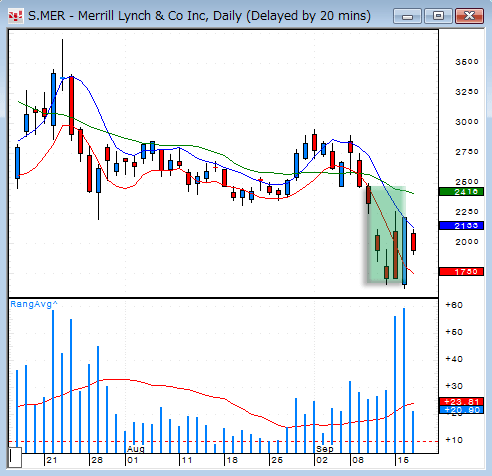Maximize the Merrill Lynch chart window
This screenshot has height=476, width=492.
[438, 16]
